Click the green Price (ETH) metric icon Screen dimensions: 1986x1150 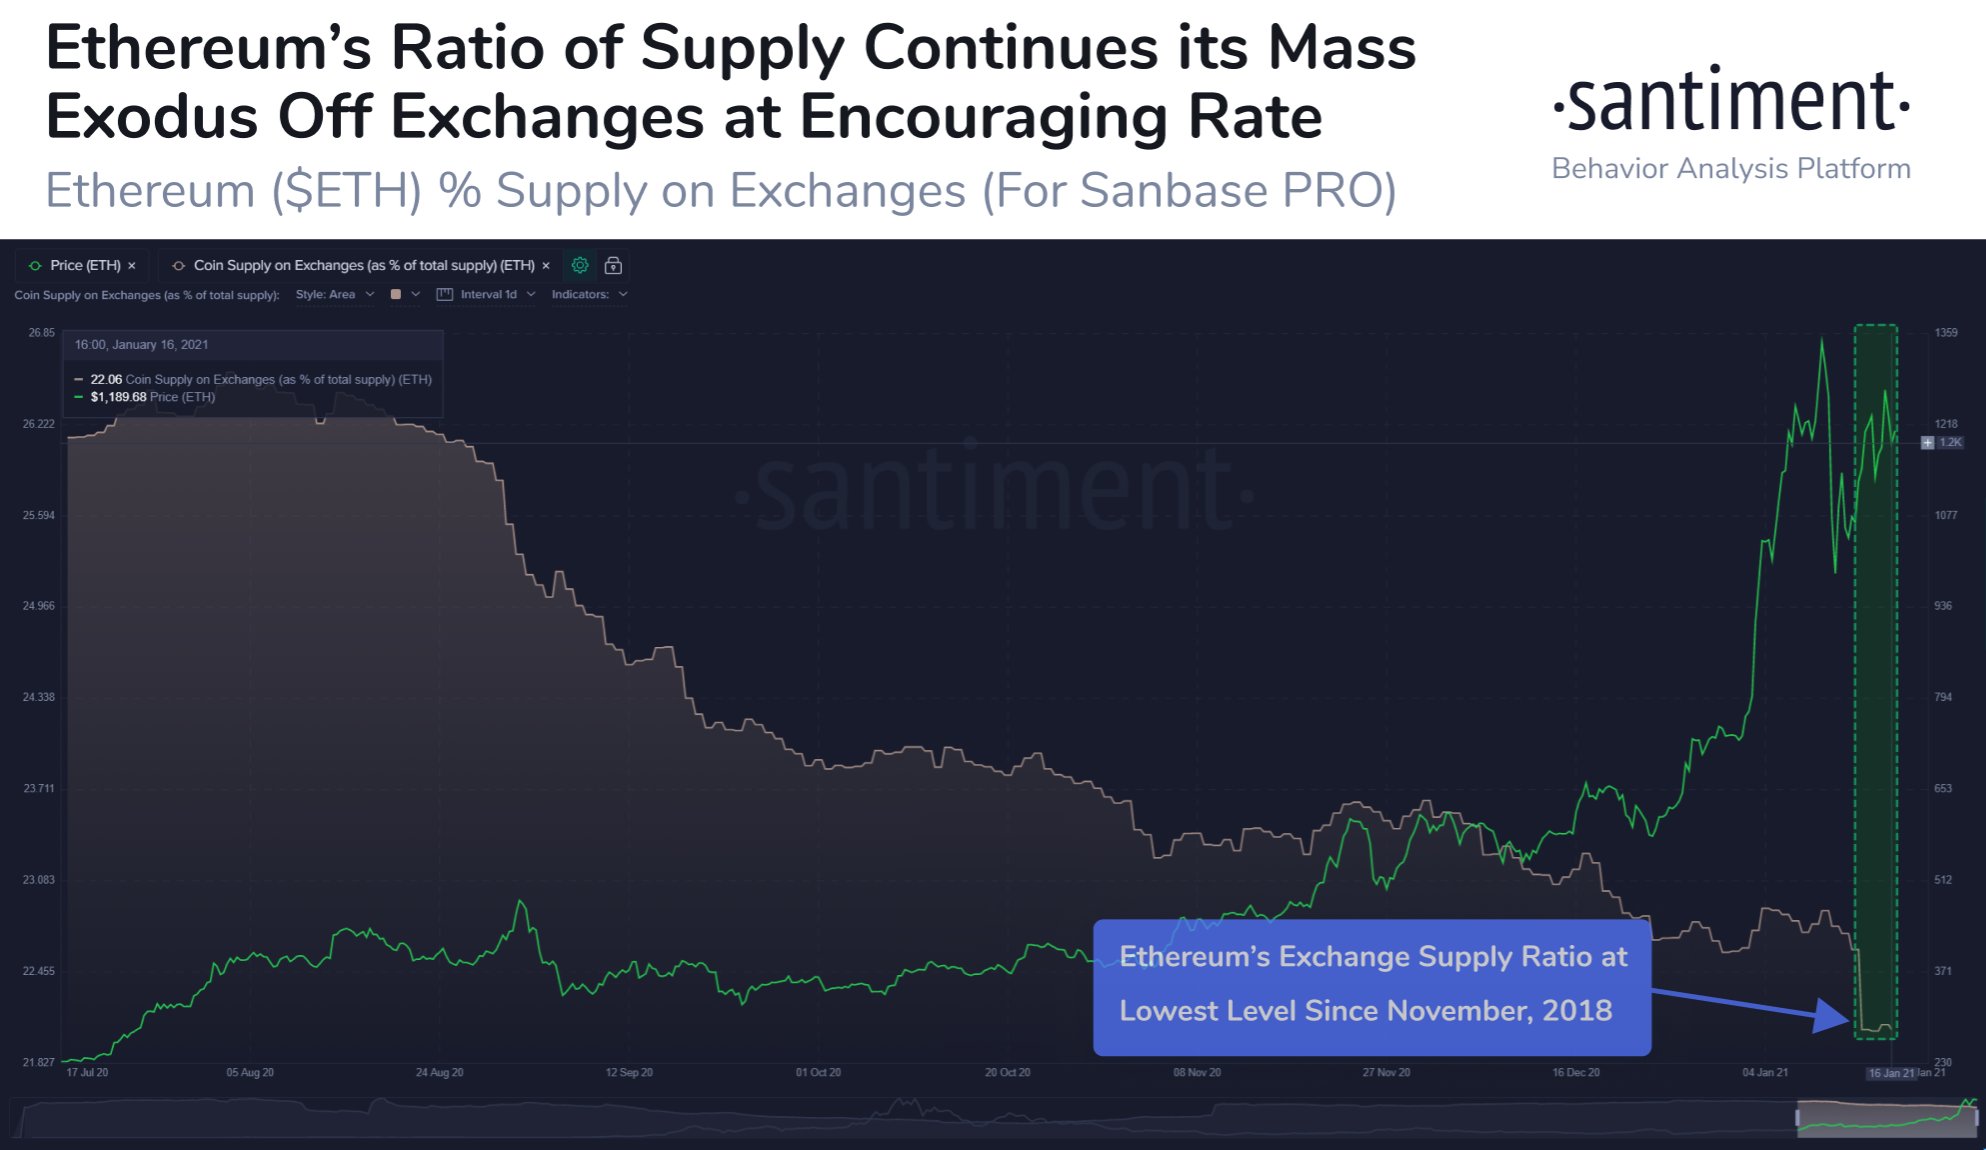[x=36, y=265]
